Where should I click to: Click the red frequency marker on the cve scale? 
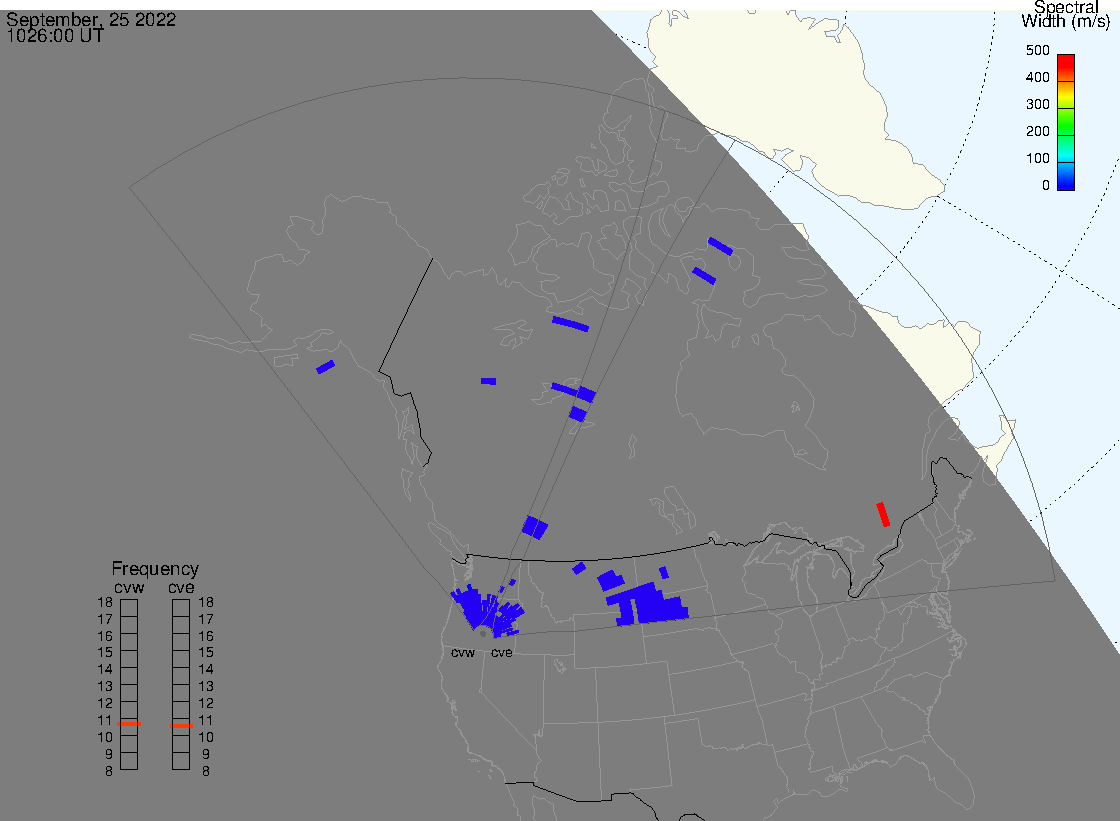point(181,726)
